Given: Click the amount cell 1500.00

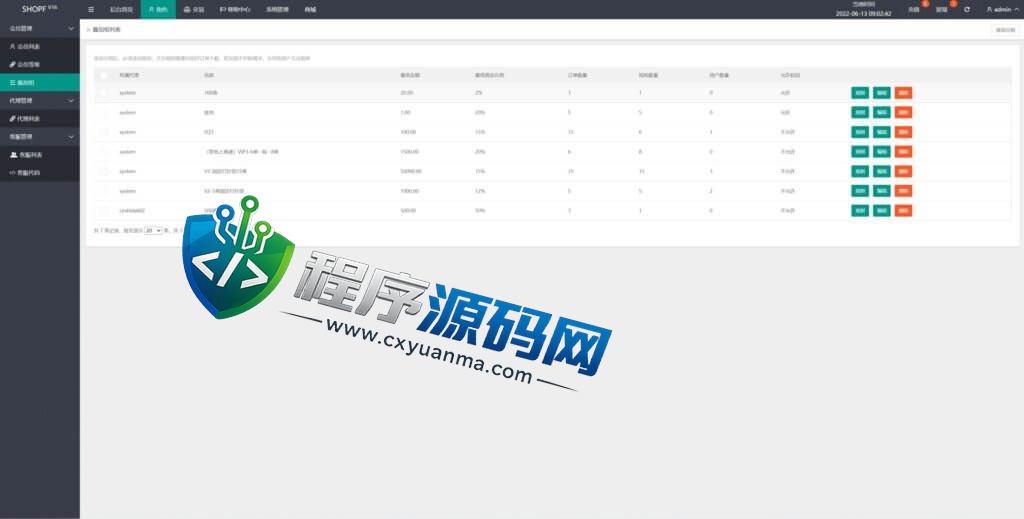Looking at the screenshot, I should tap(409, 151).
